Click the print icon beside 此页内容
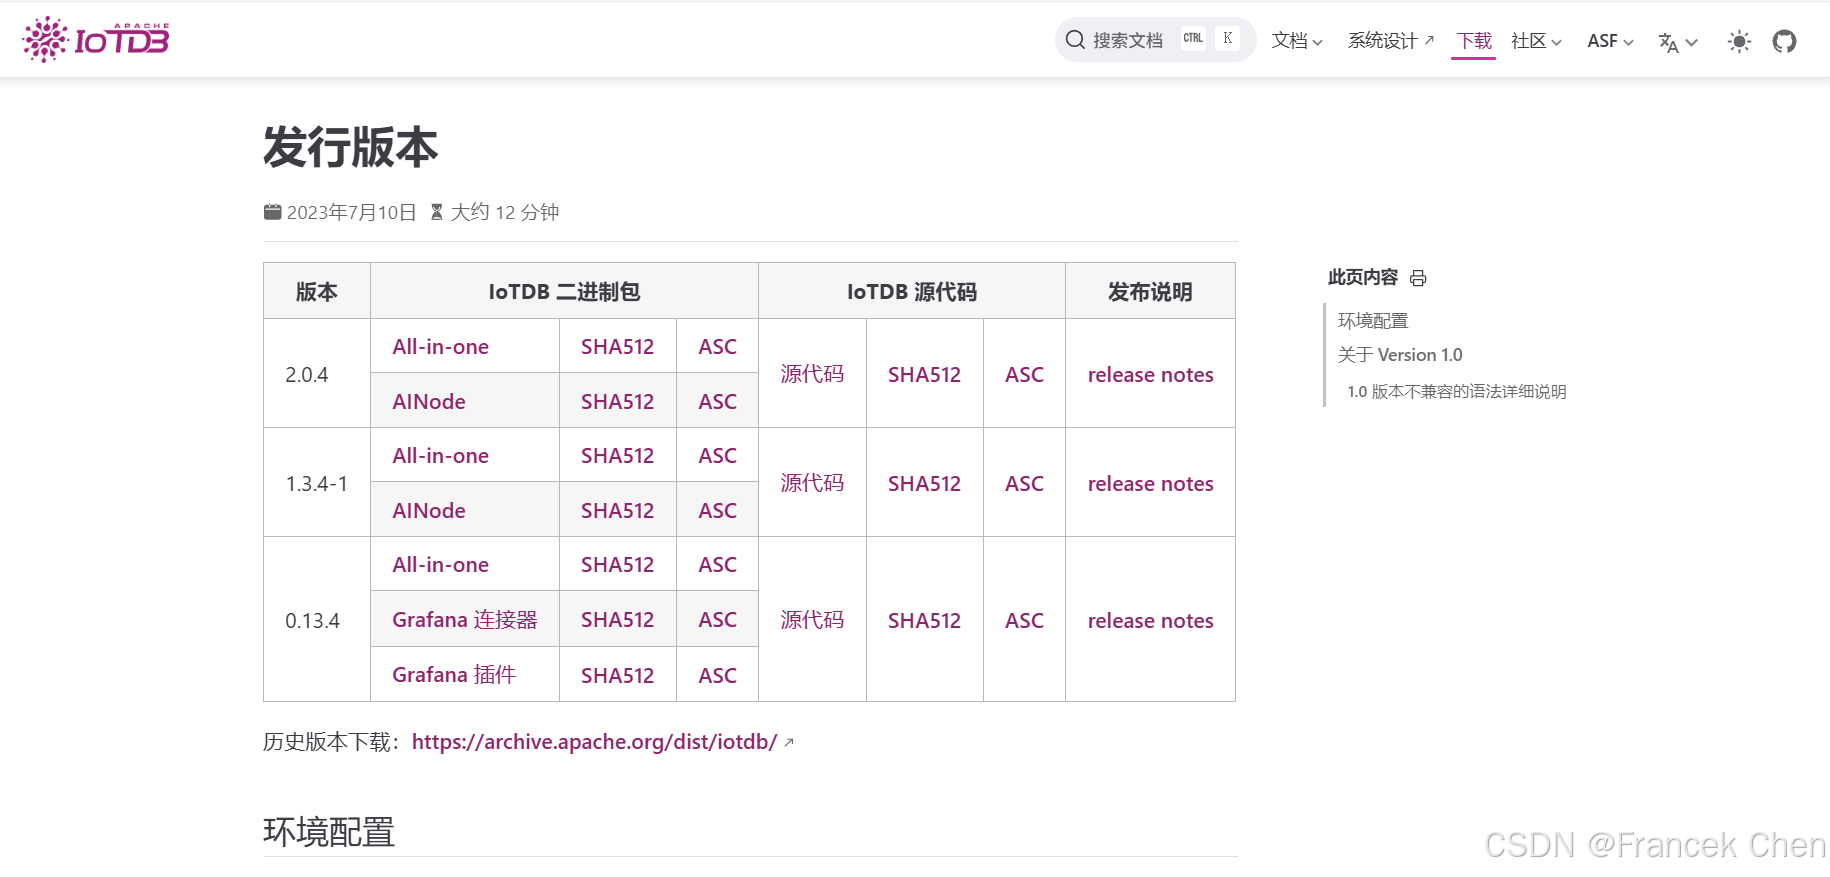The height and width of the screenshot is (877, 1830). [x=1418, y=278]
